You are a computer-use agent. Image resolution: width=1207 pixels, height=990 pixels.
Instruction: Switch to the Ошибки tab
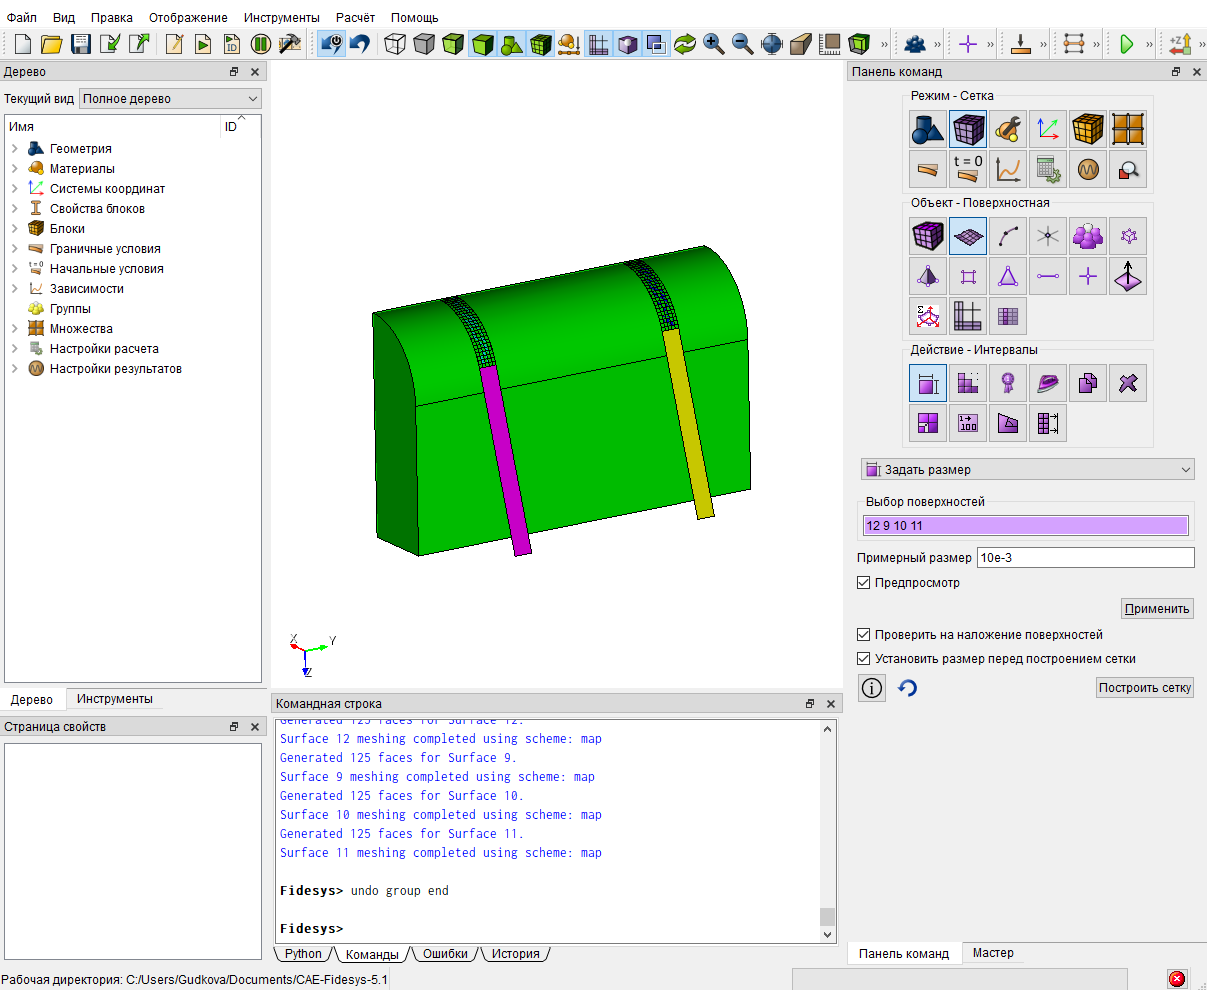pos(445,954)
